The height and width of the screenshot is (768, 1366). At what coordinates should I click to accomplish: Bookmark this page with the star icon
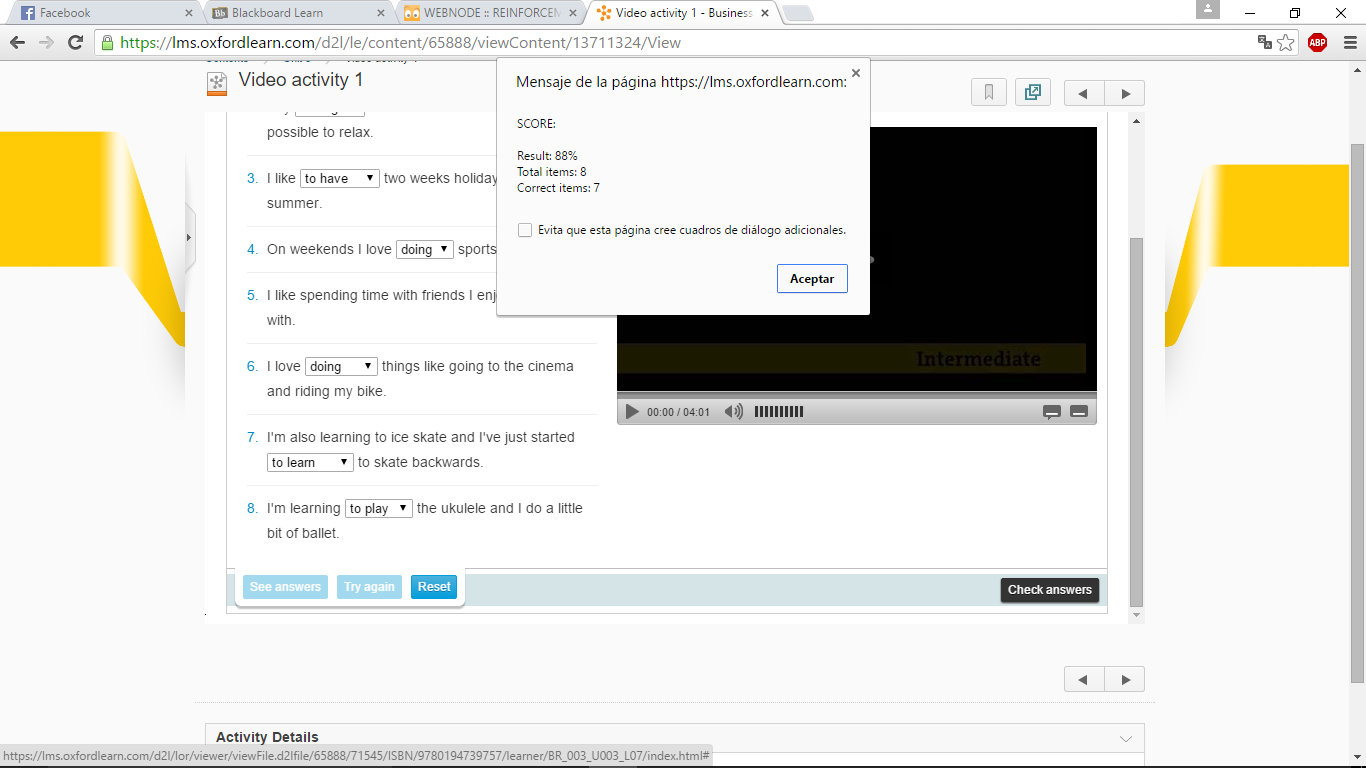pyautogui.click(x=1286, y=42)
